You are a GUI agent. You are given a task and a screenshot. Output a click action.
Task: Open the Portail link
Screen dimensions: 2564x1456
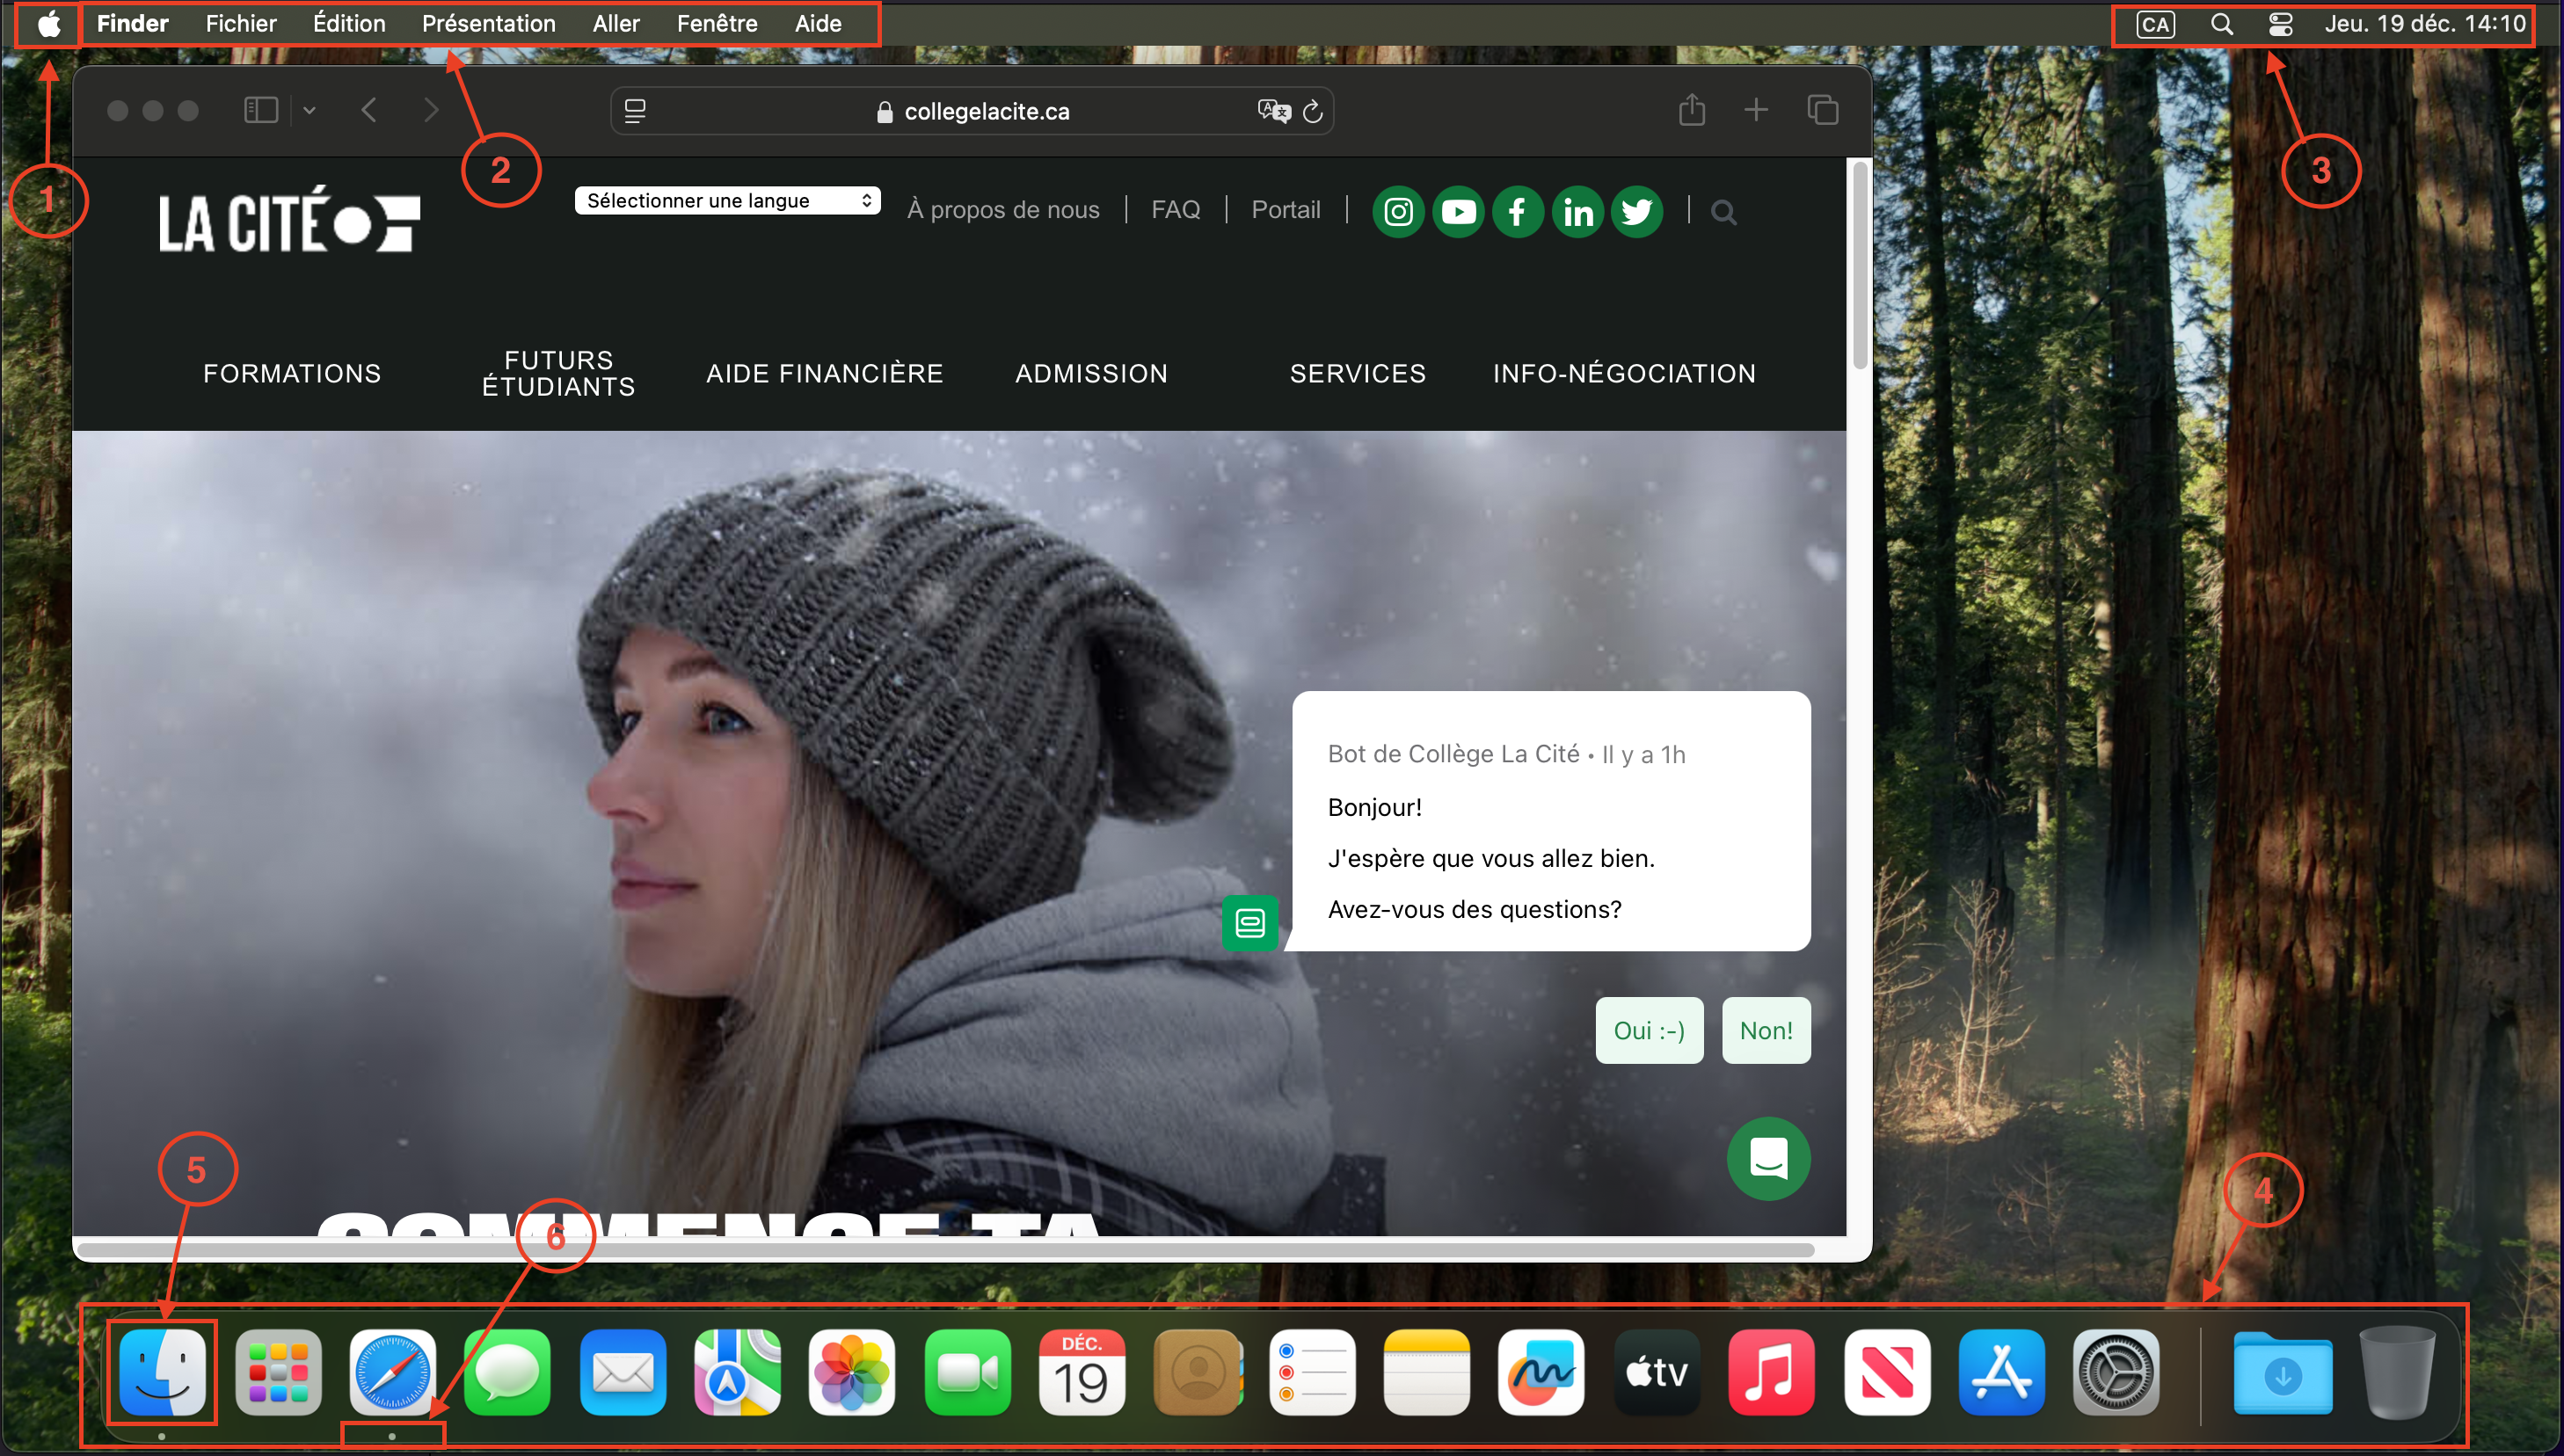click(x=1286, y=209)
